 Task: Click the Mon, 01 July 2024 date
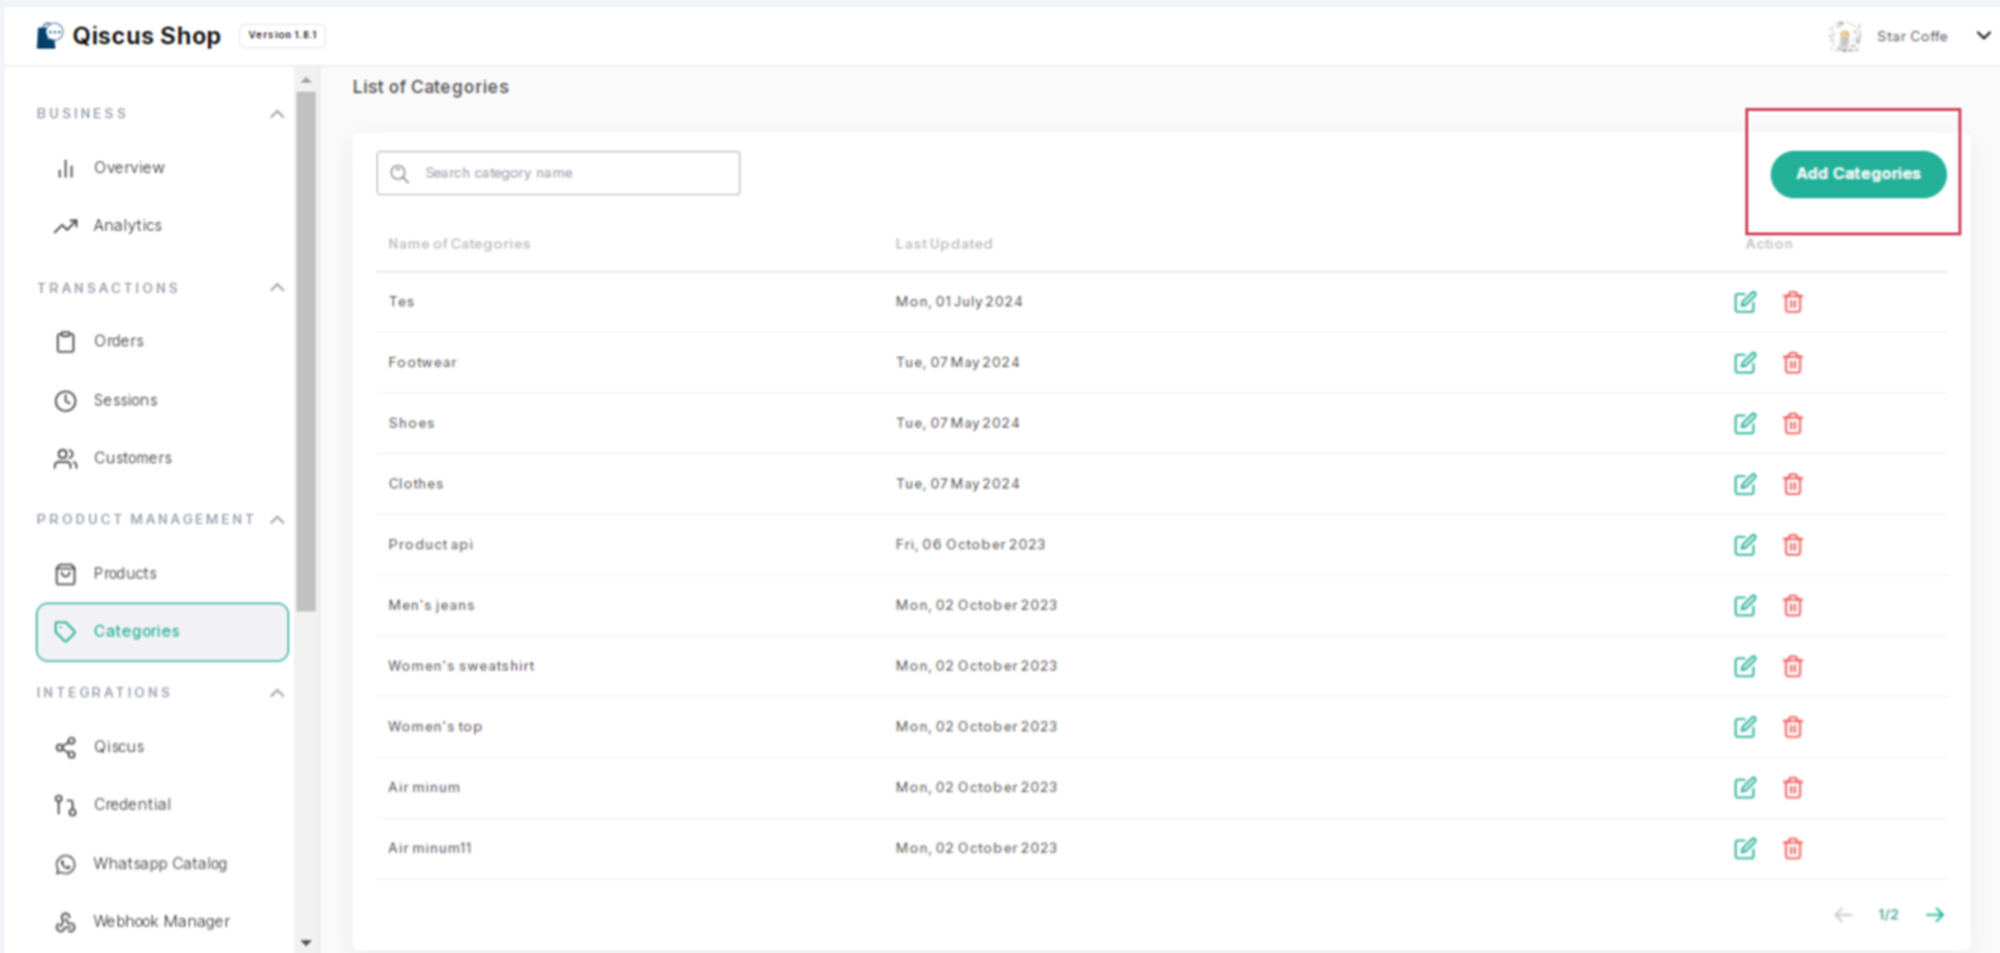click(959, 302)
